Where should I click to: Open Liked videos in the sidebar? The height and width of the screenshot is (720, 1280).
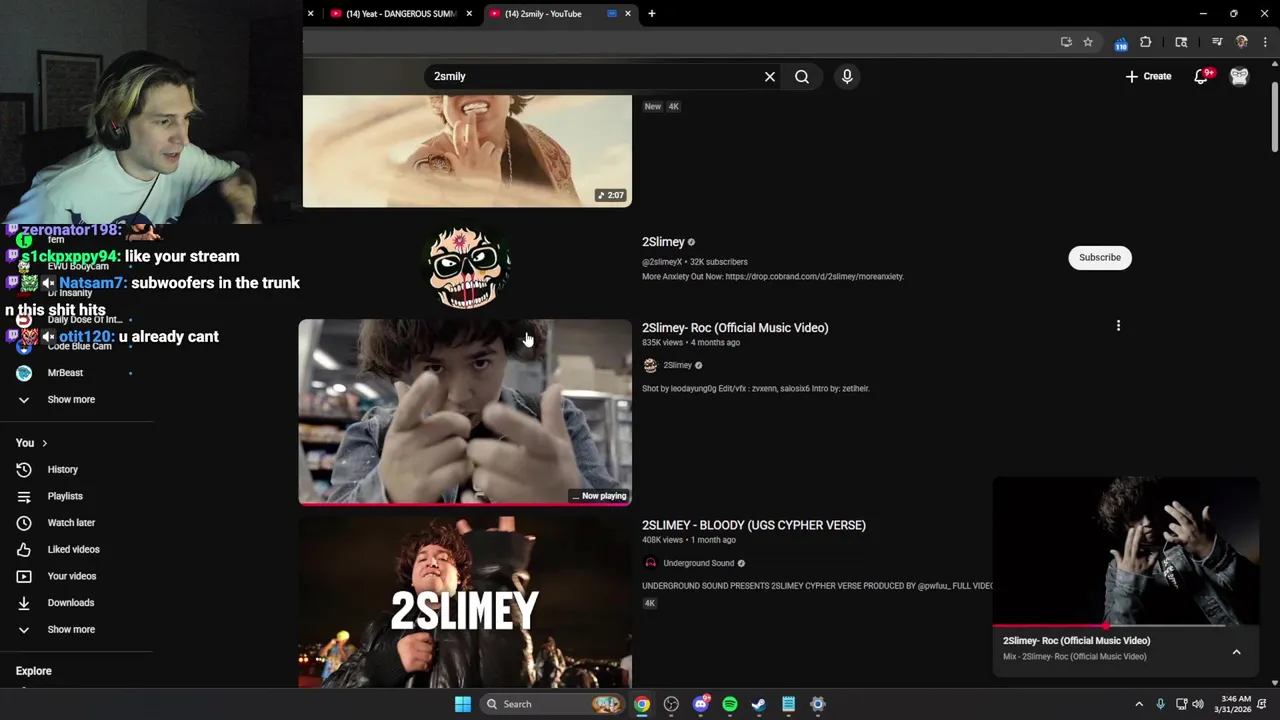(x=73, y=550)
